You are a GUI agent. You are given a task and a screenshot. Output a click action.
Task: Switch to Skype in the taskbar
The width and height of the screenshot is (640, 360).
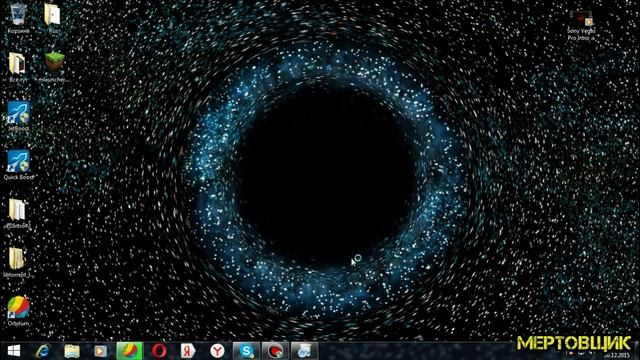click(x=246, y=351)
